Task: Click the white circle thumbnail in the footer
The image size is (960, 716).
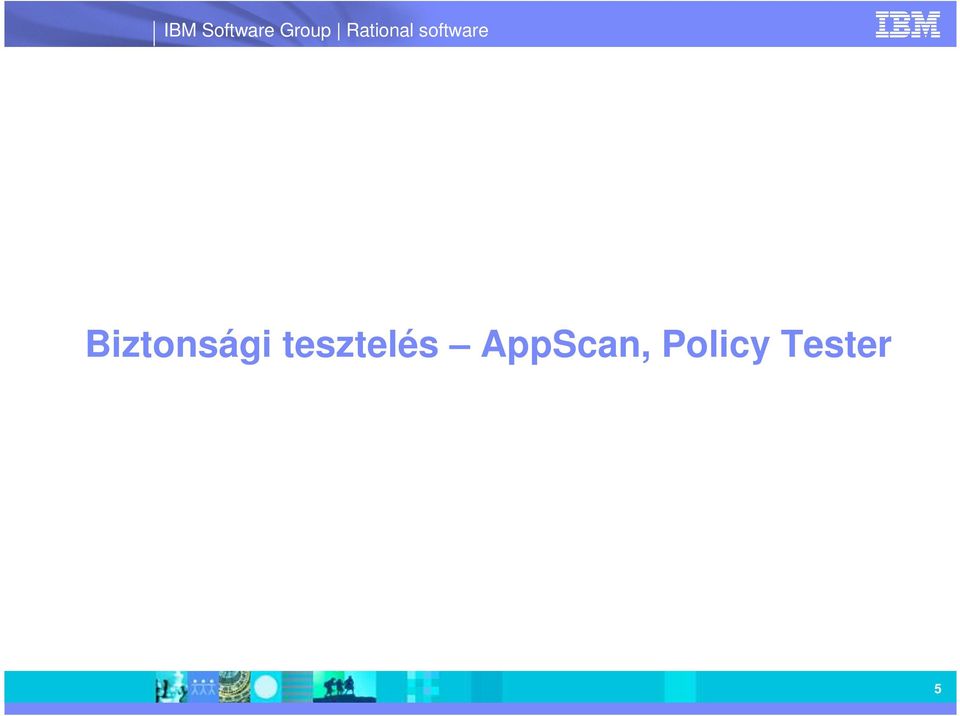Action: click(266, 687)
